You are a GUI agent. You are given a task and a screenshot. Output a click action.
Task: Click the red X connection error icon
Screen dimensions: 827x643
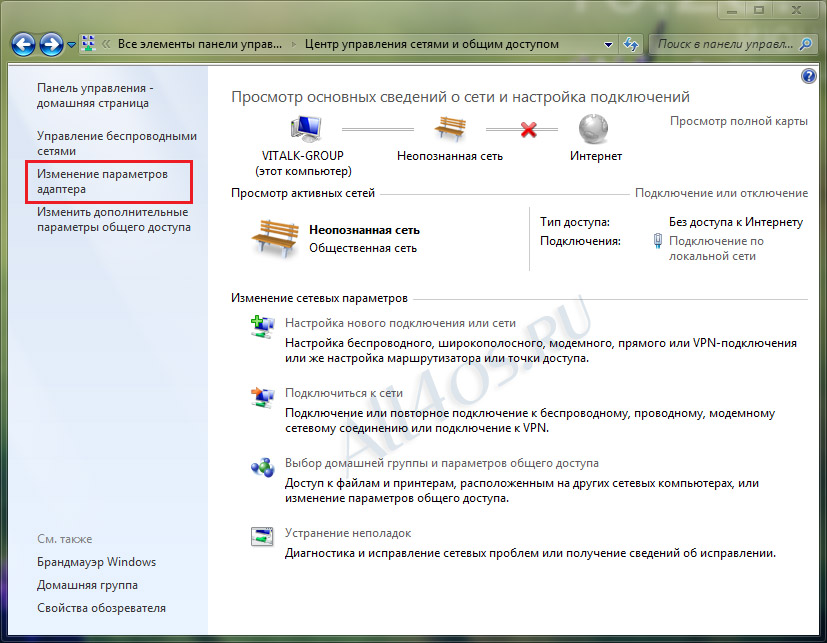(x=528, y=129)
